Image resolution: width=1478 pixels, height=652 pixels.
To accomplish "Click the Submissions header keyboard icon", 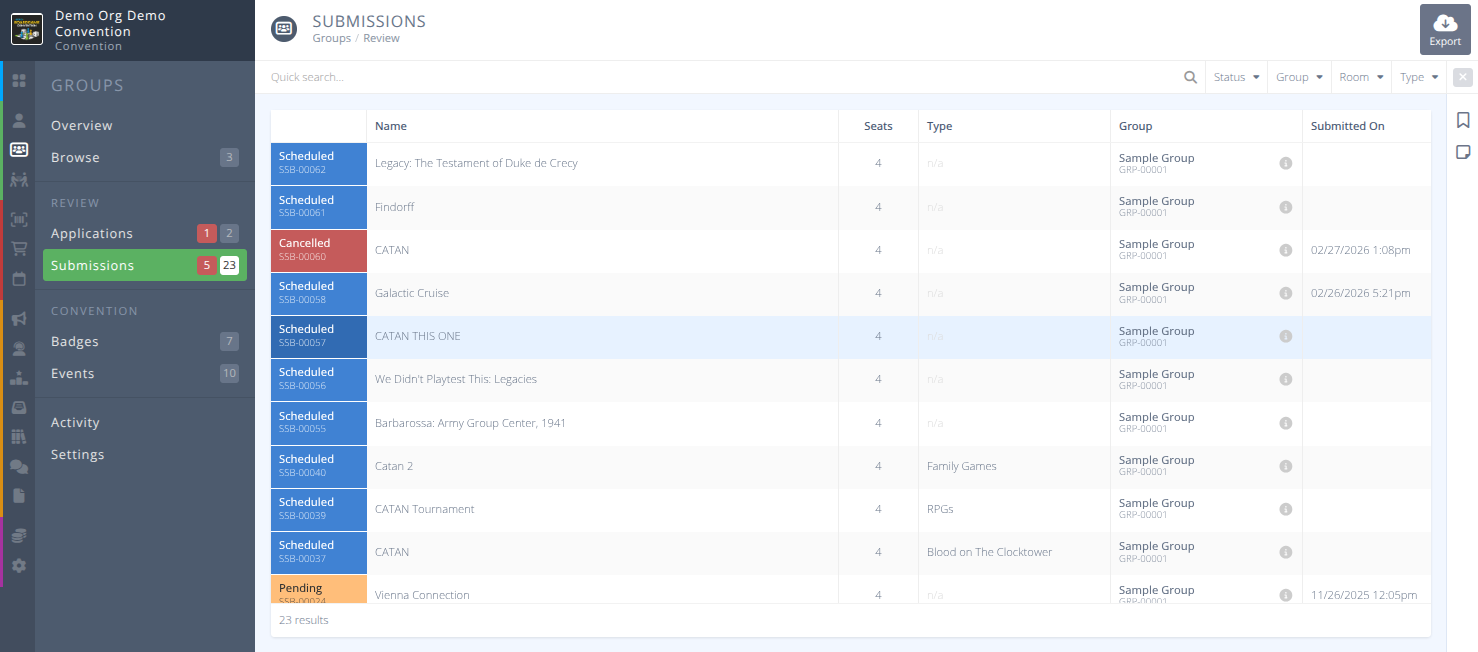I will coord(284,29).
